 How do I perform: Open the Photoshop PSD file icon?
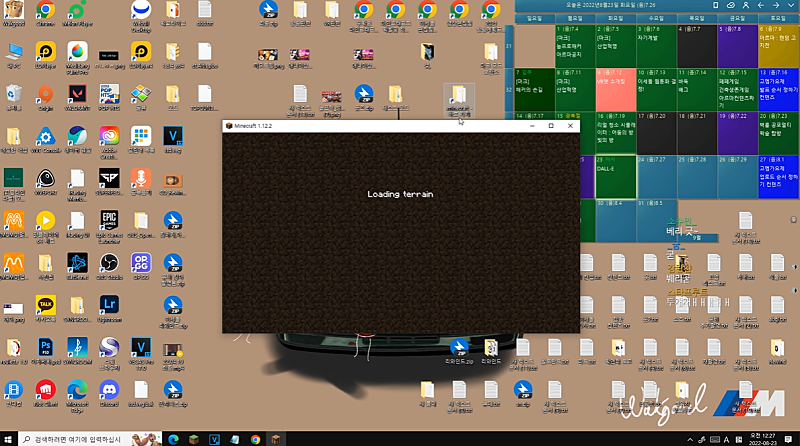click(45, 352)
